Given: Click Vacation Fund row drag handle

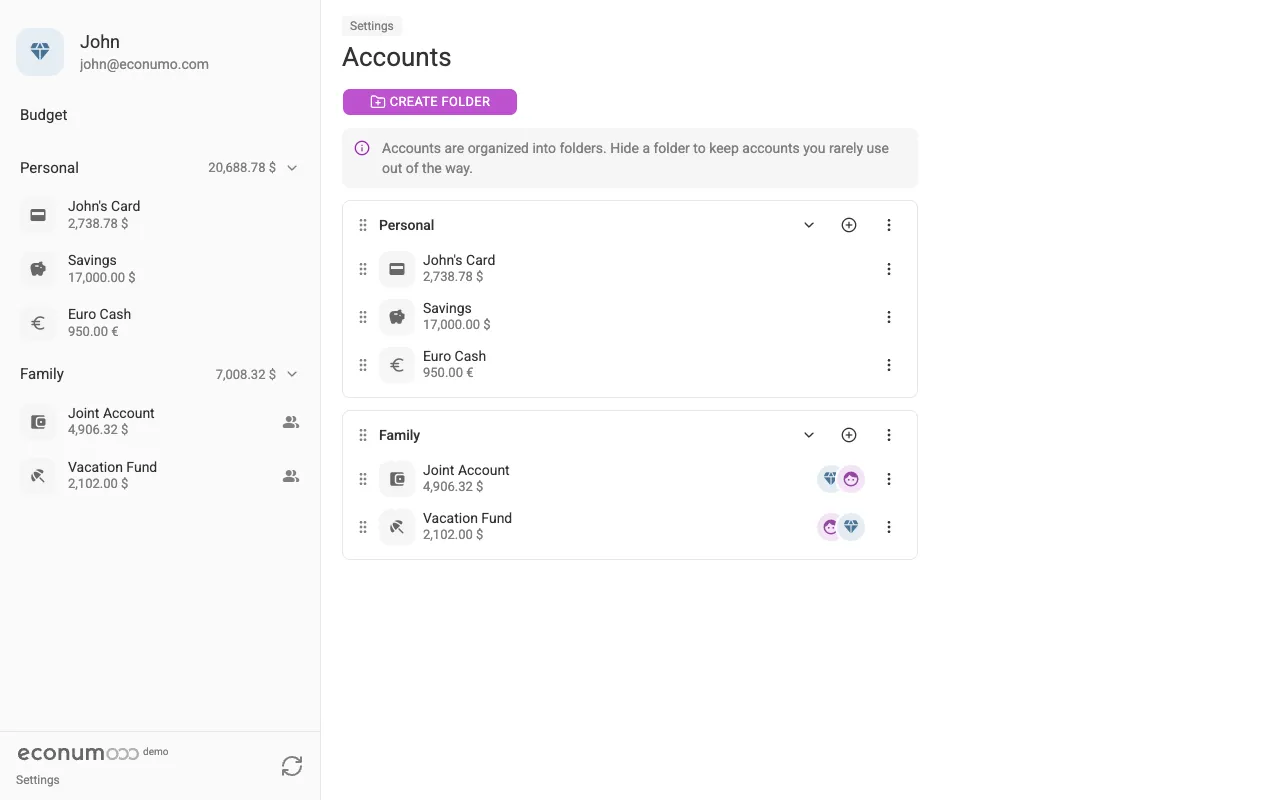Looking at the screenshot, I should (x=363, y=527).
